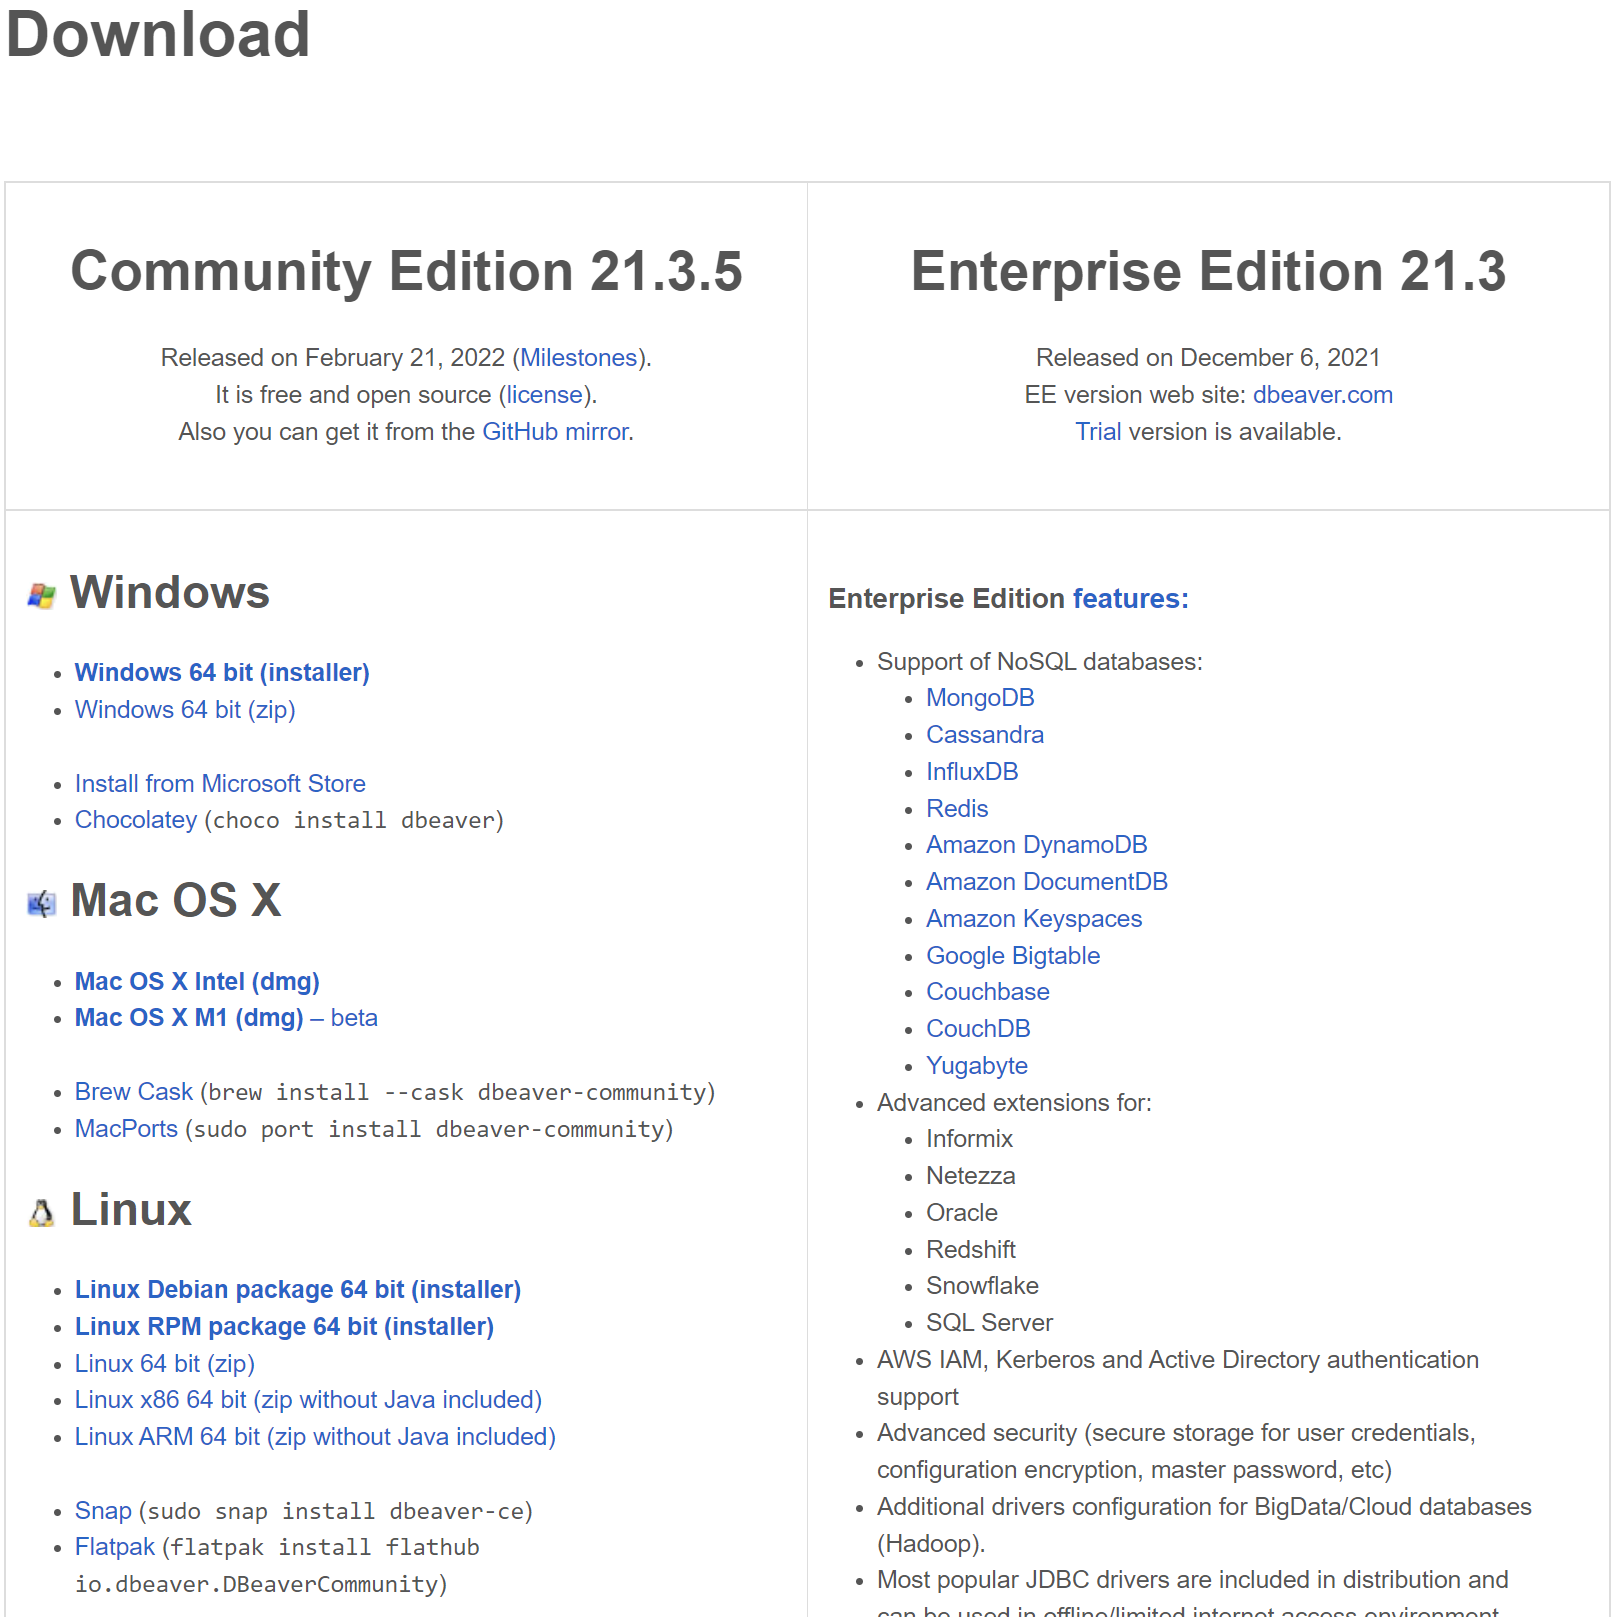Click the Advanced security feature text
Viewport: 1618px width, 1617px height.
pos(1176,1452)
